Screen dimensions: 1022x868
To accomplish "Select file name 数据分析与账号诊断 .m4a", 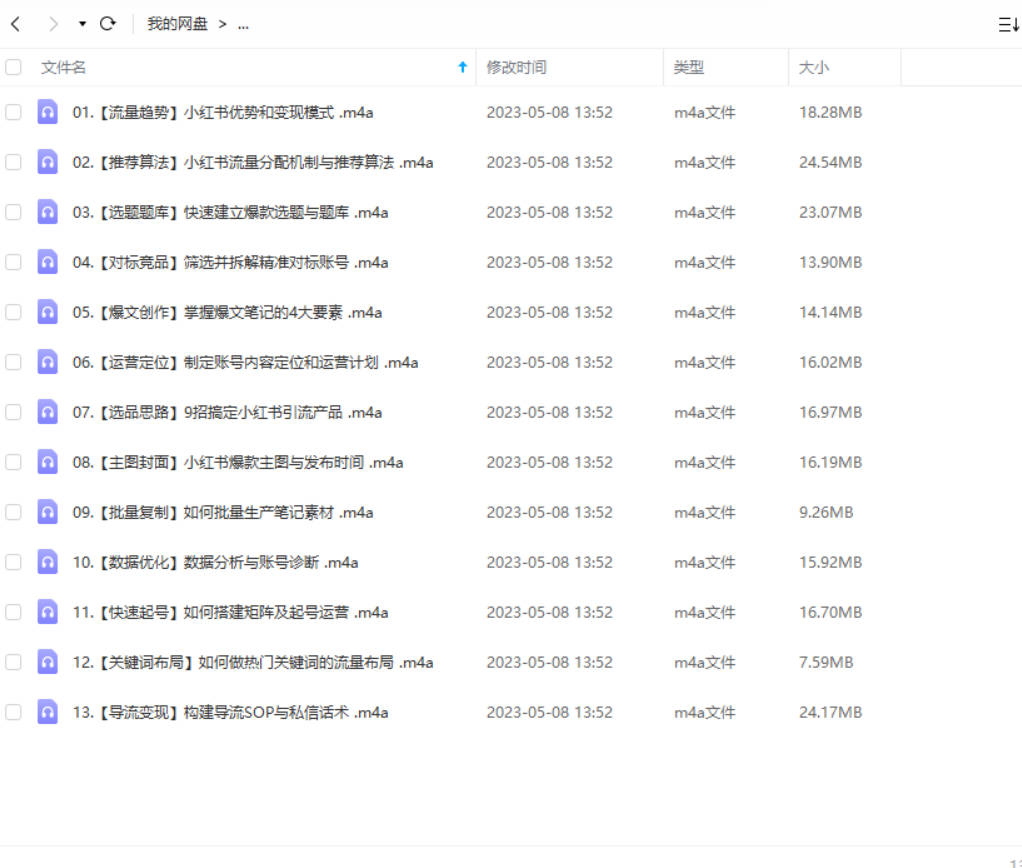I will point(270,562).
